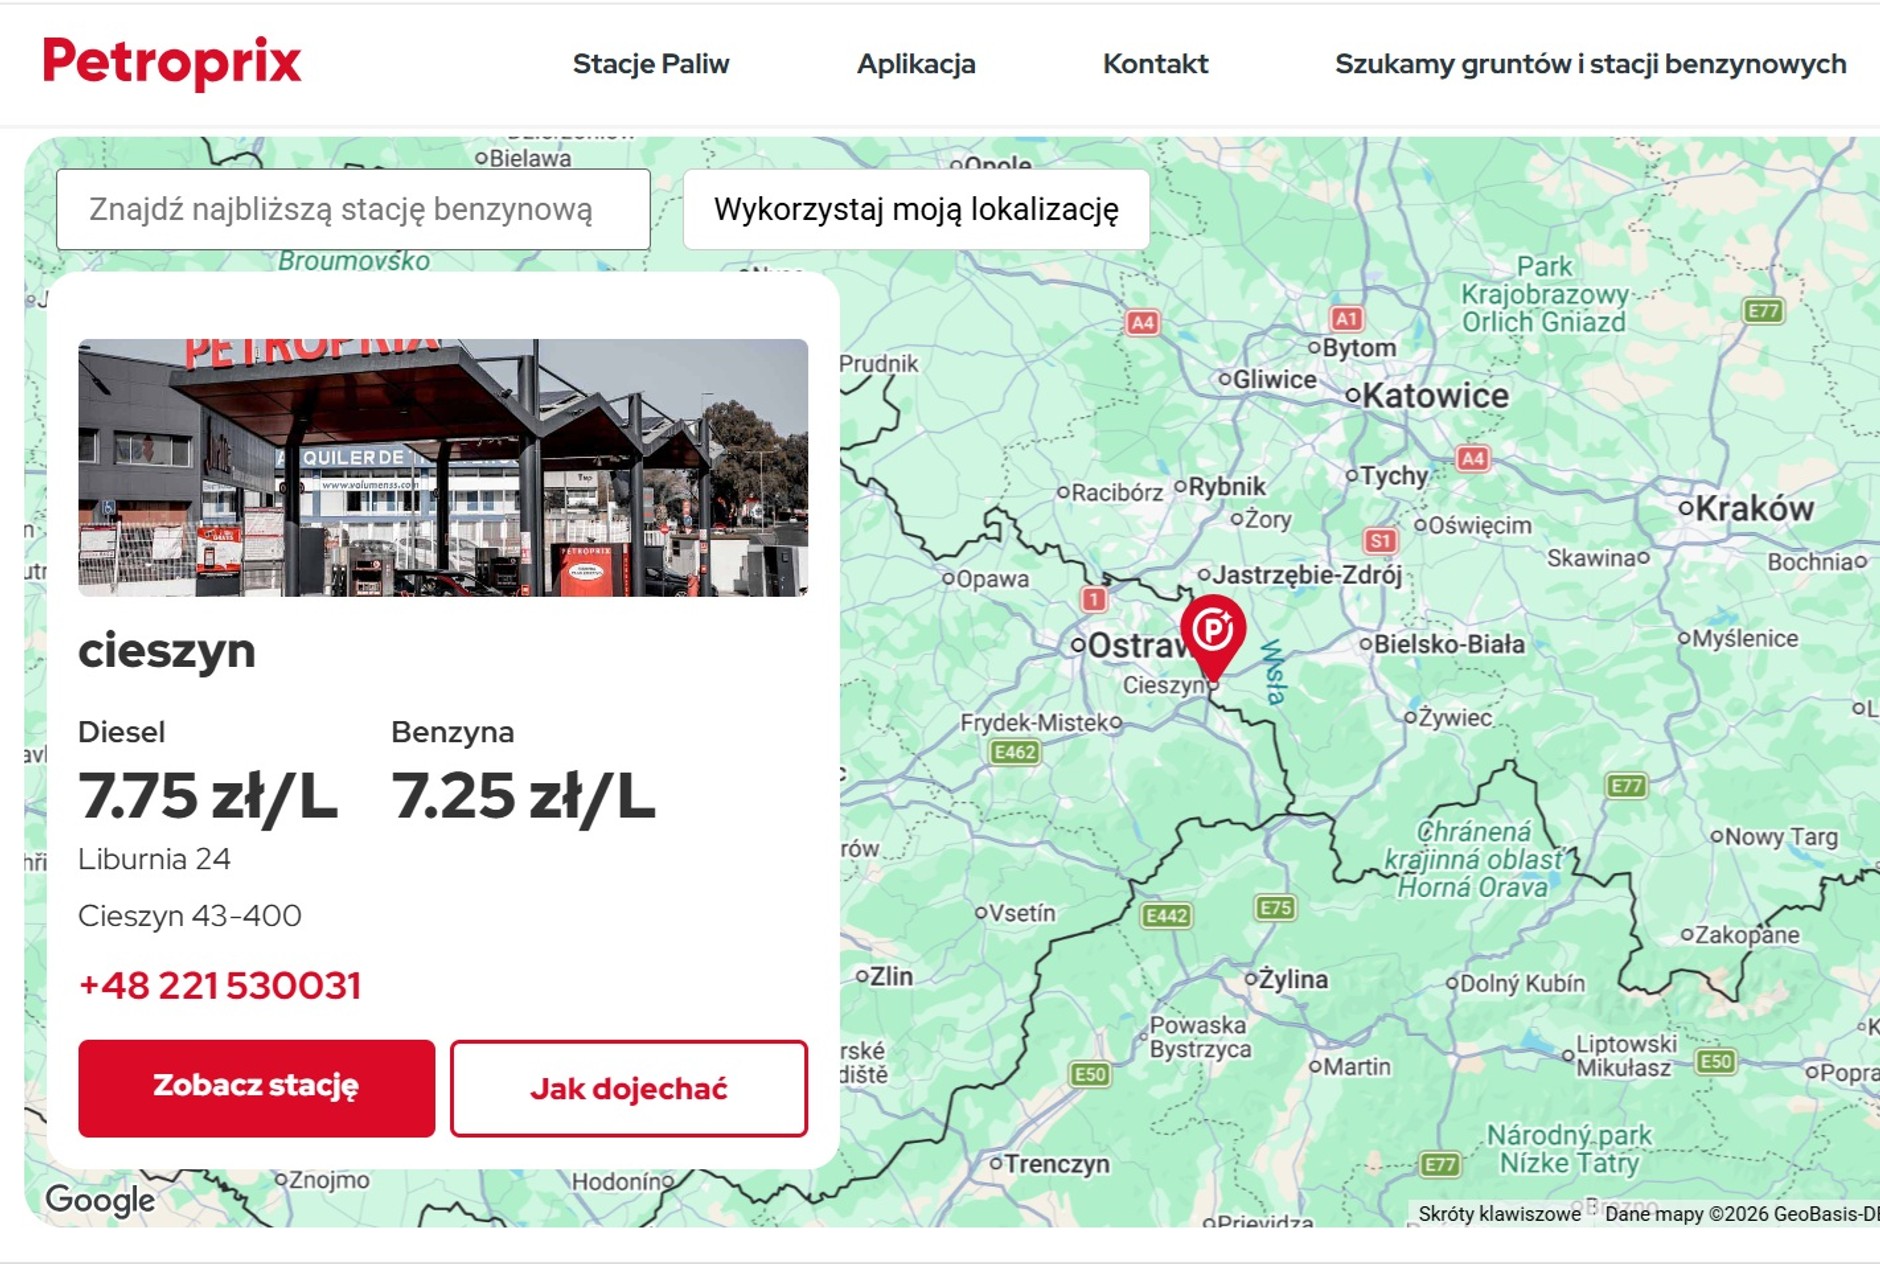Click Zlin label on the map

(x=891, y=976)
